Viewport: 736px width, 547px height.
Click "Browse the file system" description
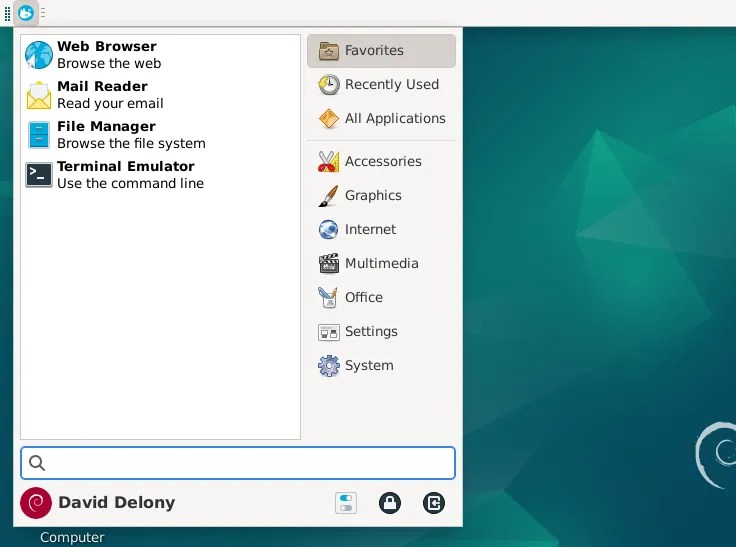(131, 143)
